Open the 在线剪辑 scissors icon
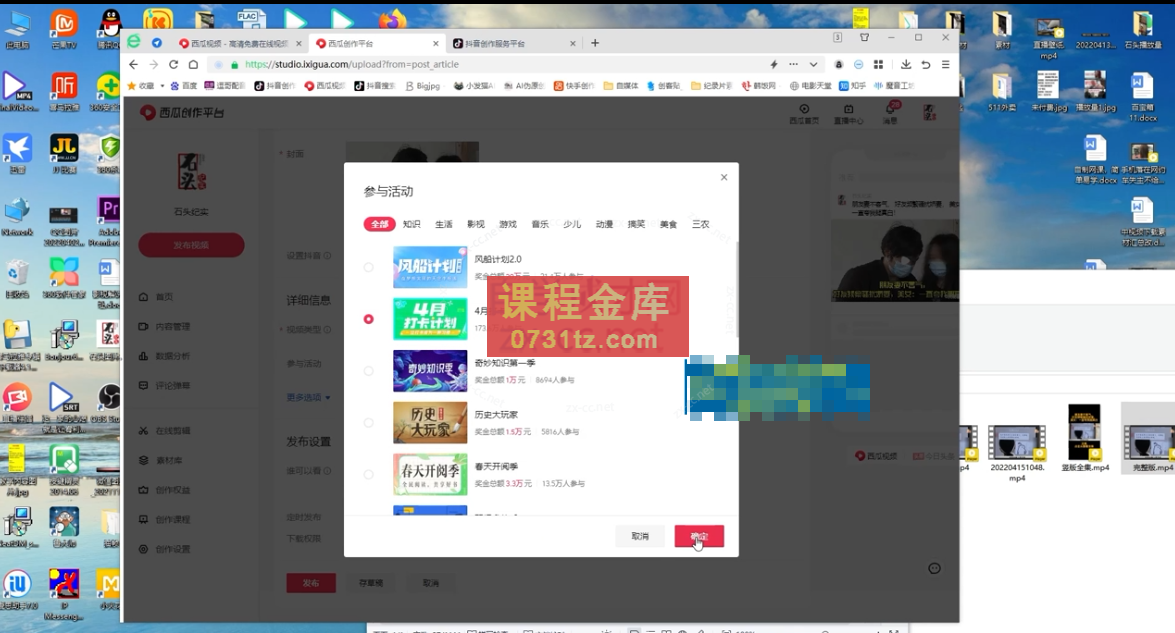Screen dimensions: 1175x633 click(143, 431)
